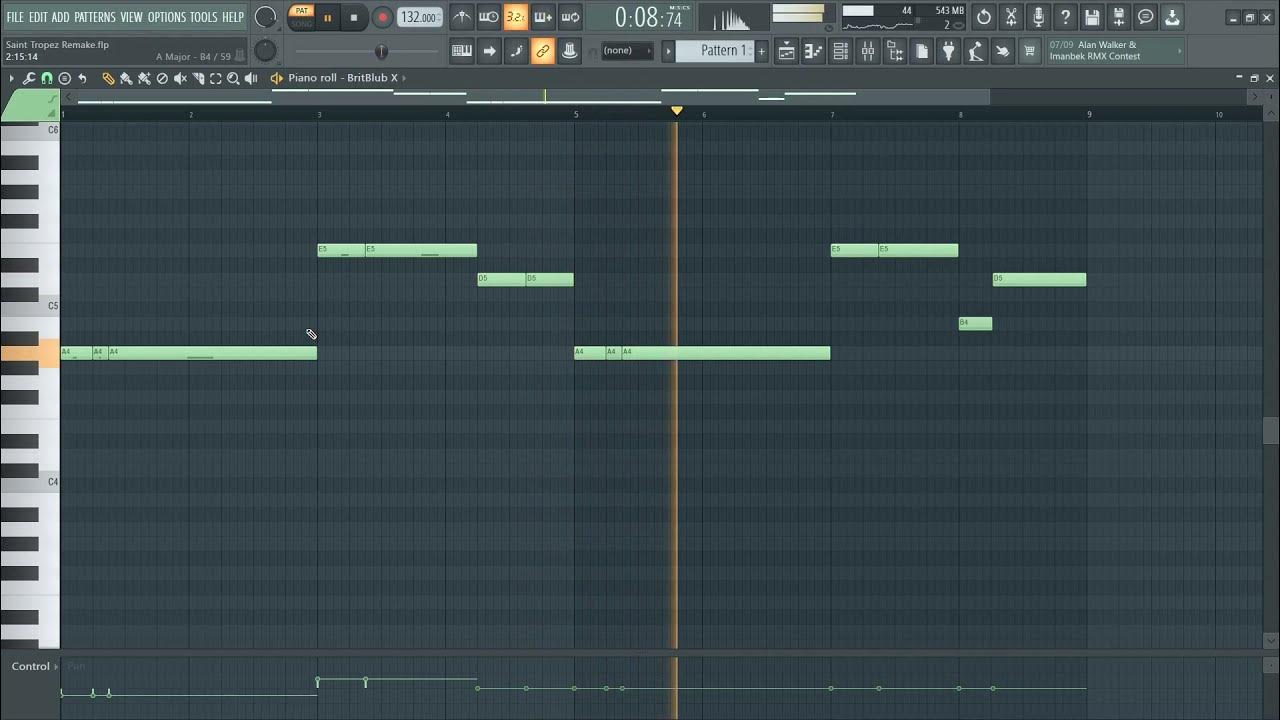Add a new pattern with plus button
Screen dimensions: 1280x720
click(761, 51)
